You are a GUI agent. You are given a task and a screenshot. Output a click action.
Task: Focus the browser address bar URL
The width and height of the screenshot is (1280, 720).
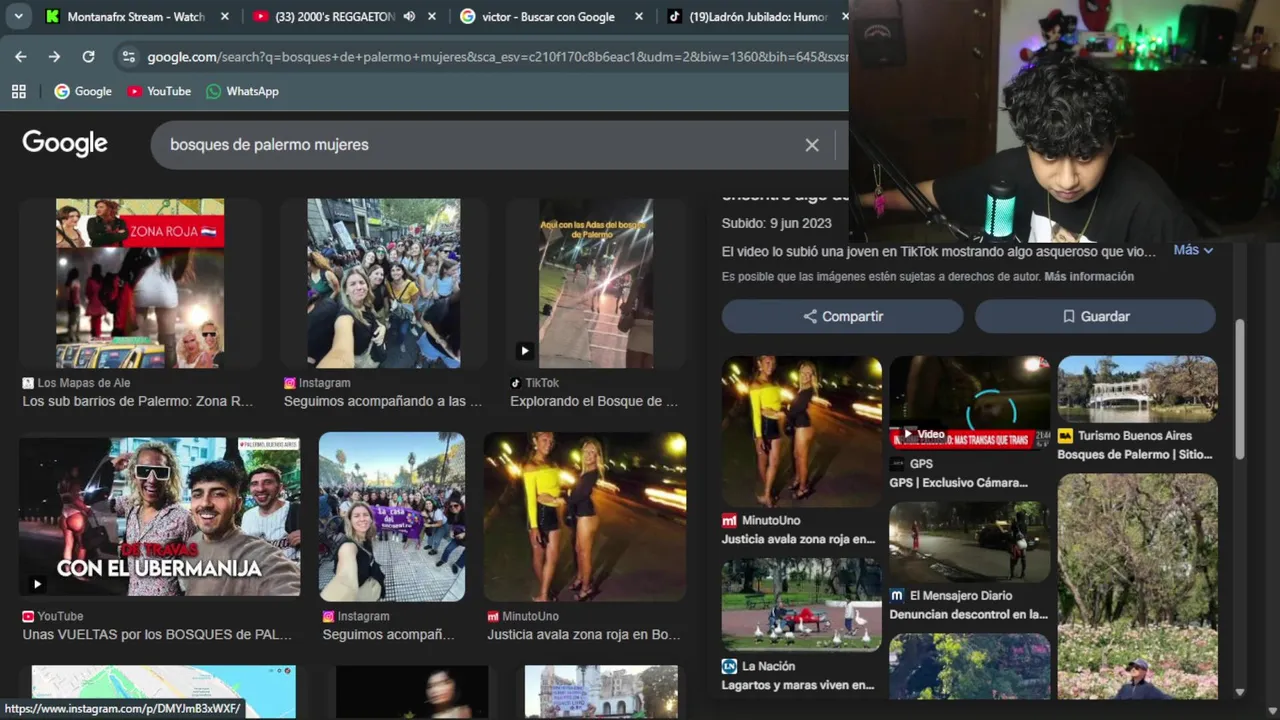(x=497, y=57)
